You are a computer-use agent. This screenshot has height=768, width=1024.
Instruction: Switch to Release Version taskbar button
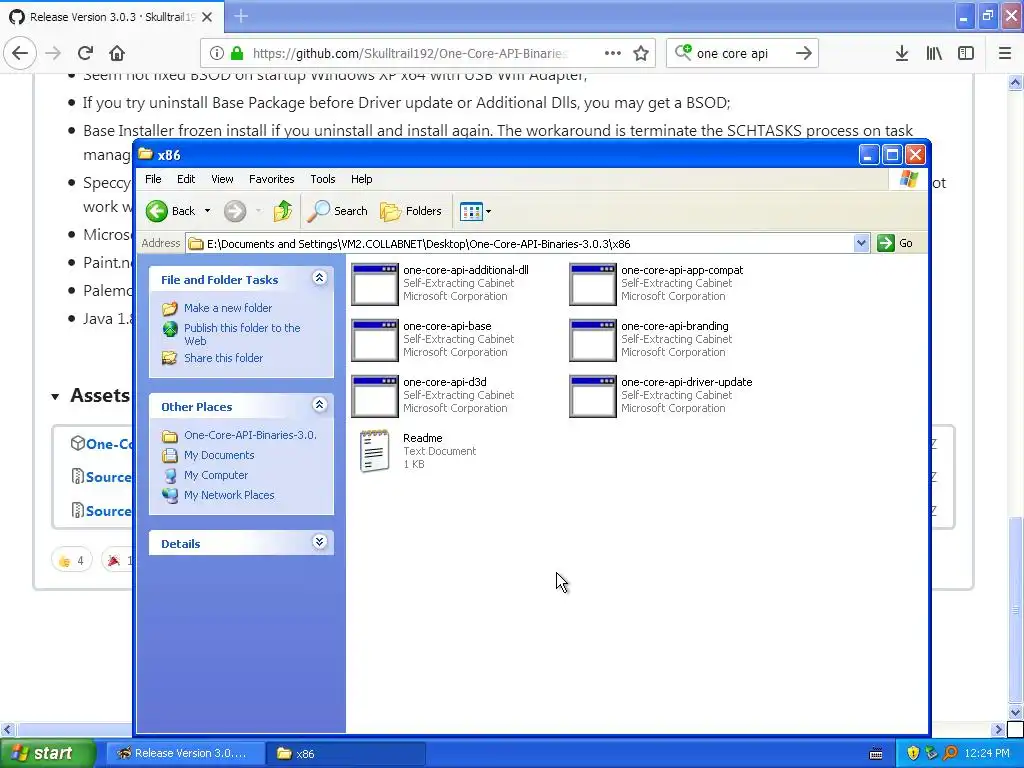(x=185, y=754)
